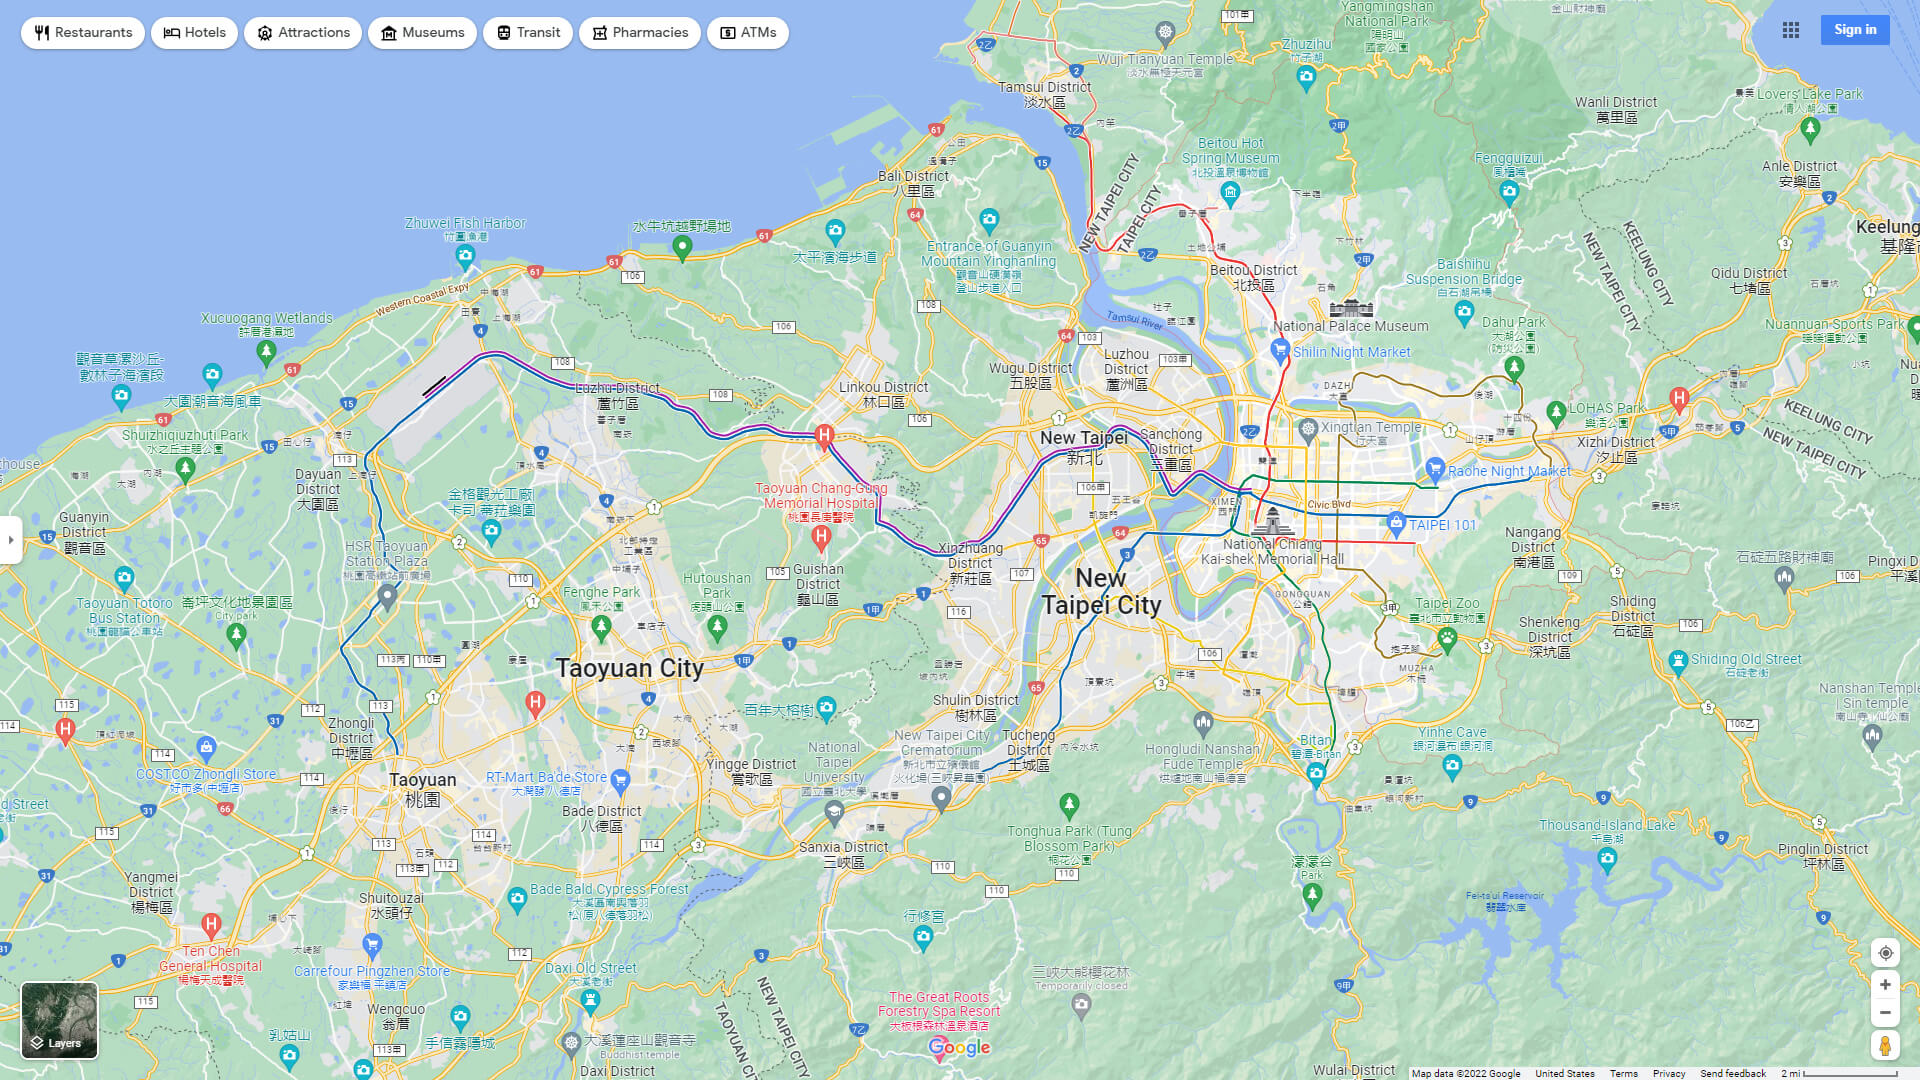Viewport: 1920px width, 1080px height.
Task: Find Pharmacies with the pharmacy icon chip
Action: tap(639, 32)
